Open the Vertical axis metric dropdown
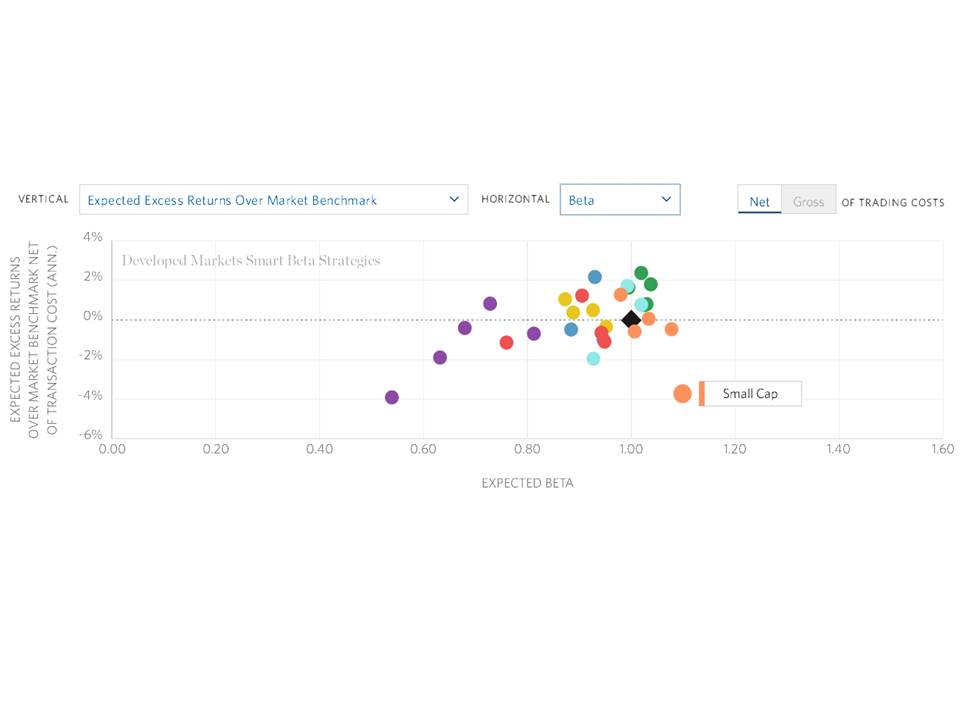This screenshot has width=960, height=720. point(273,200)
